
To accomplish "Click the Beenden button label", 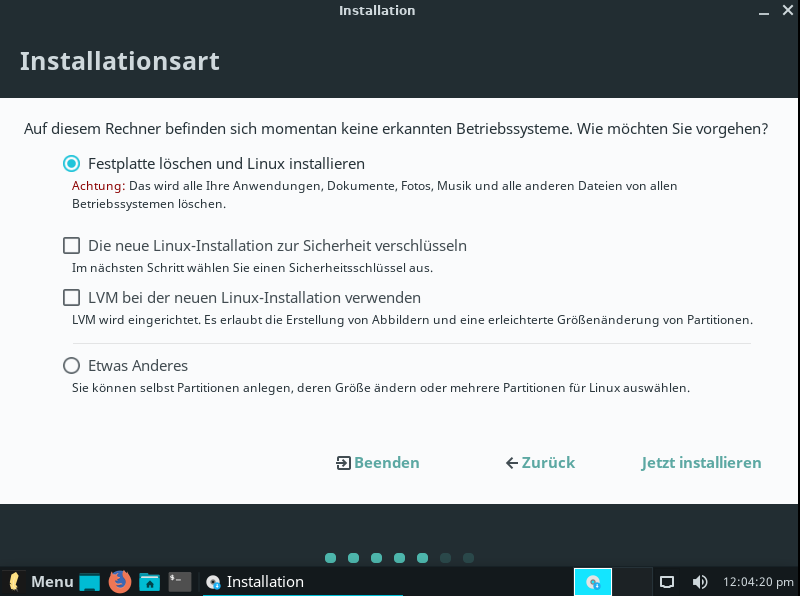I will (x=387, y=463).
